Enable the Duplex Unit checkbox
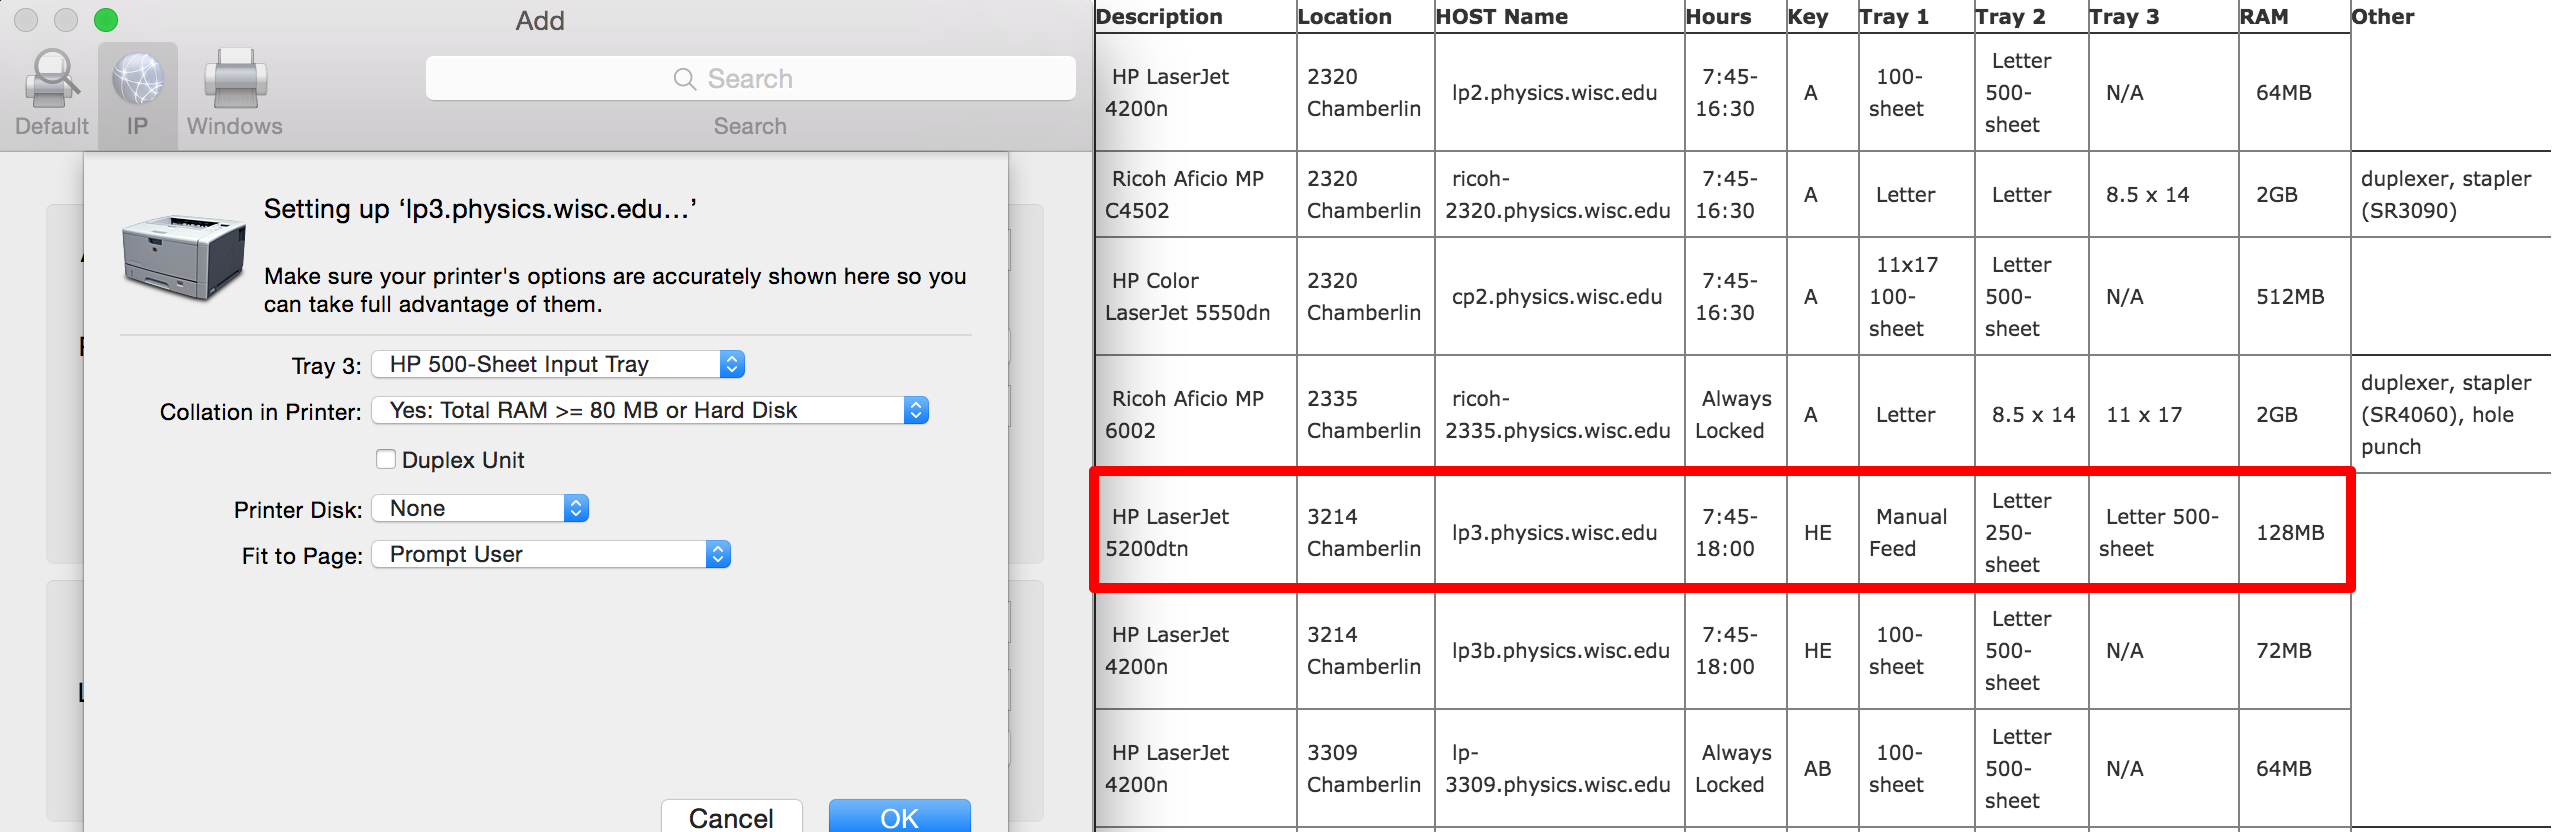This screenshot has width=2552, height=832. coord(386,459)
